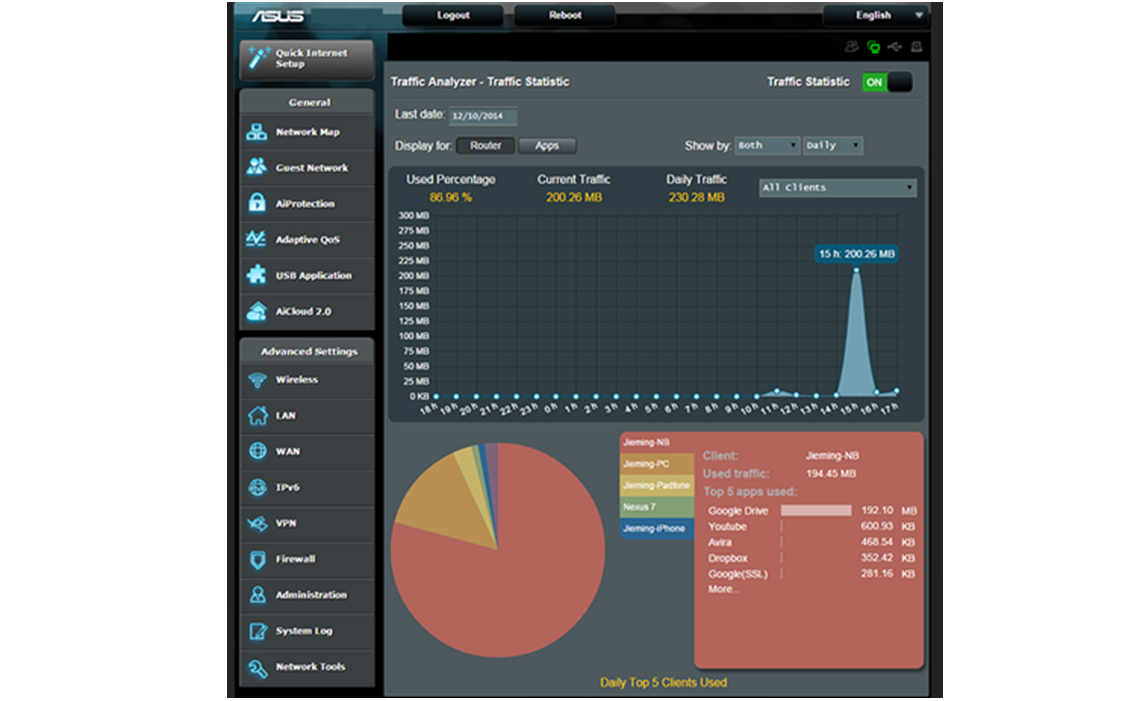Turn off the Traffic Statistic switch

click(x=887, y=82)
